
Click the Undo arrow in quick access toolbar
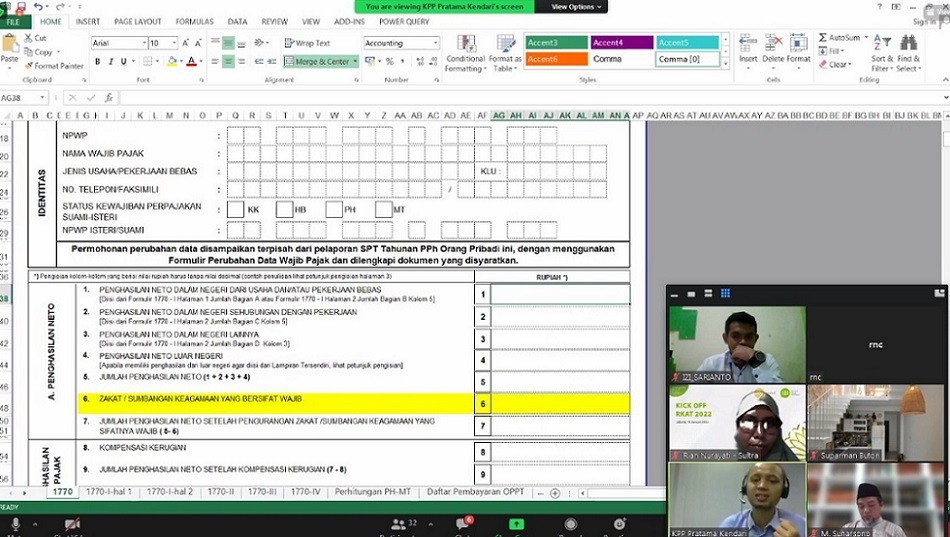(34, 6)
